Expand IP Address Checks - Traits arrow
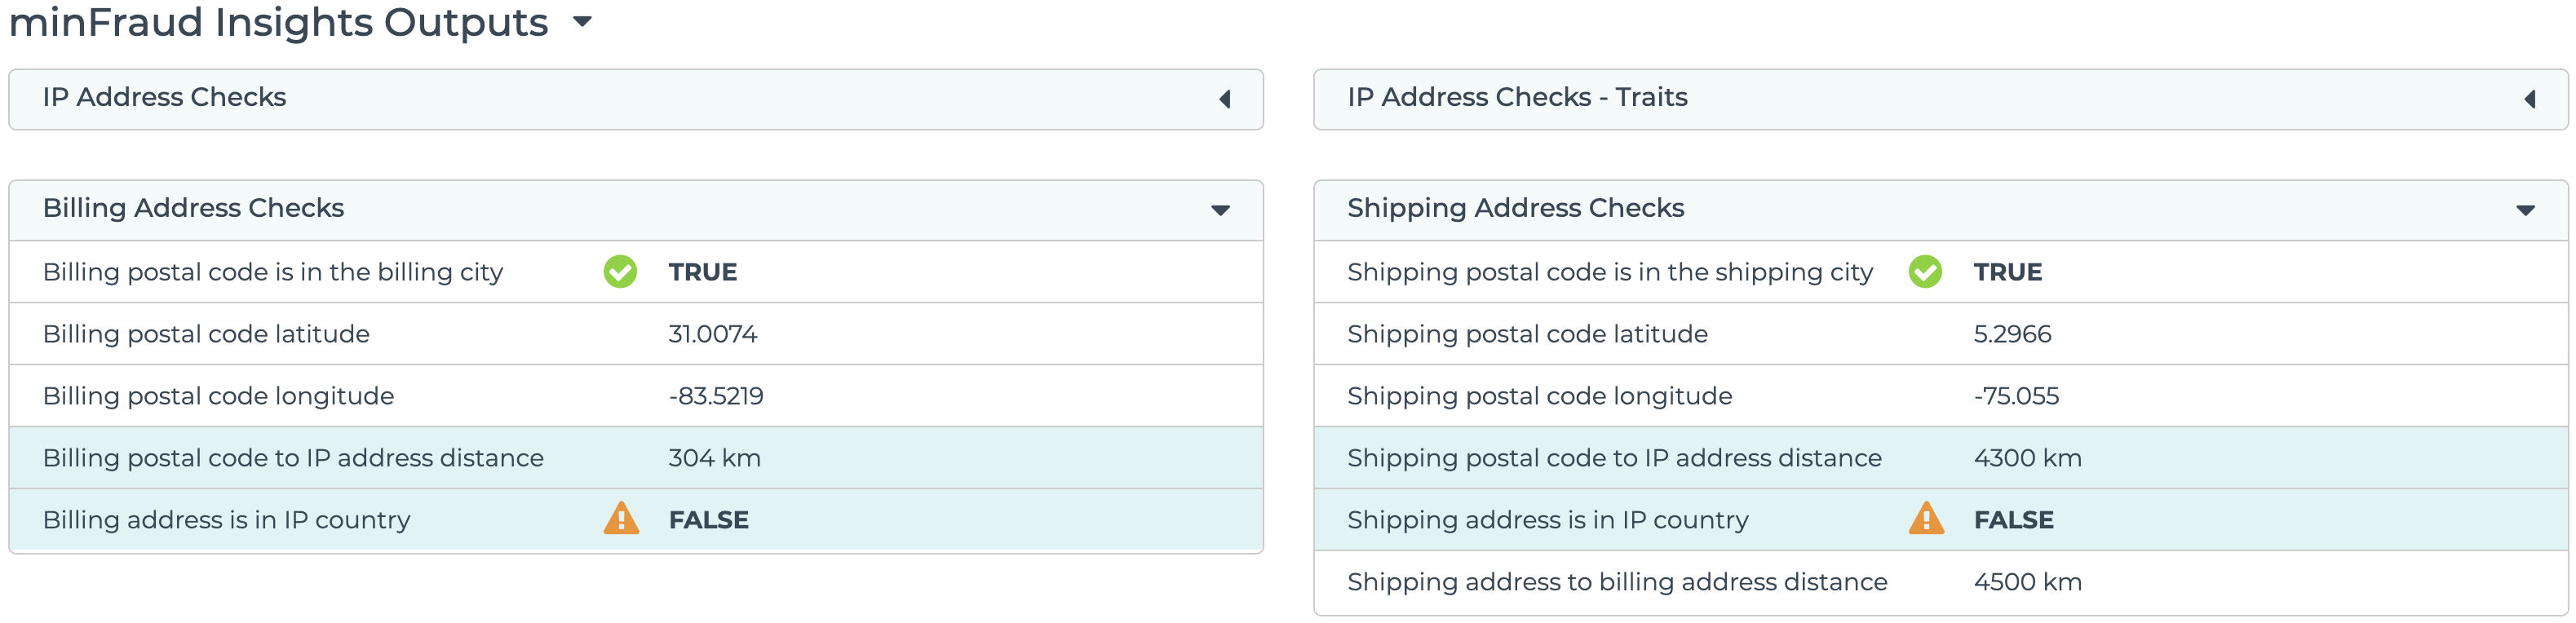The height and width of the screenshot is (623, 2576). (2530, 99)
